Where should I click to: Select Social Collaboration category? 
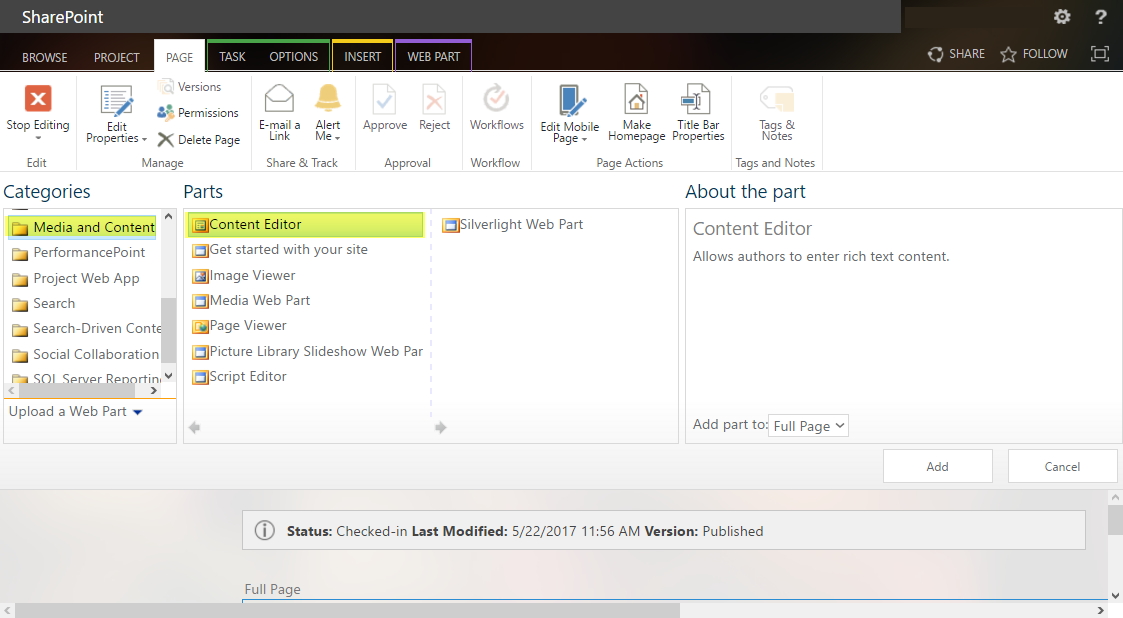point(85,354)
